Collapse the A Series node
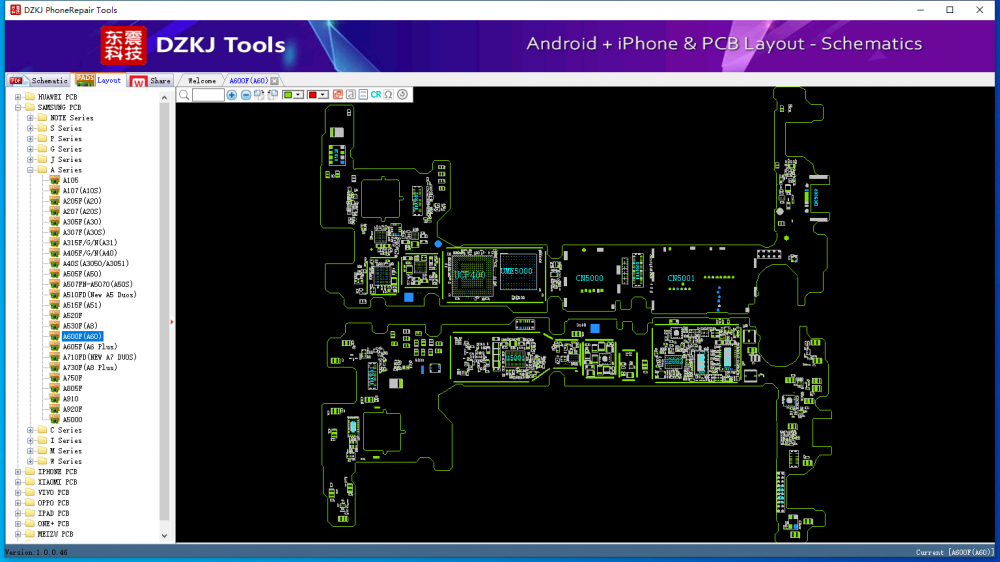This screenshot has height=562, width=1000. [x=30, y=170]
